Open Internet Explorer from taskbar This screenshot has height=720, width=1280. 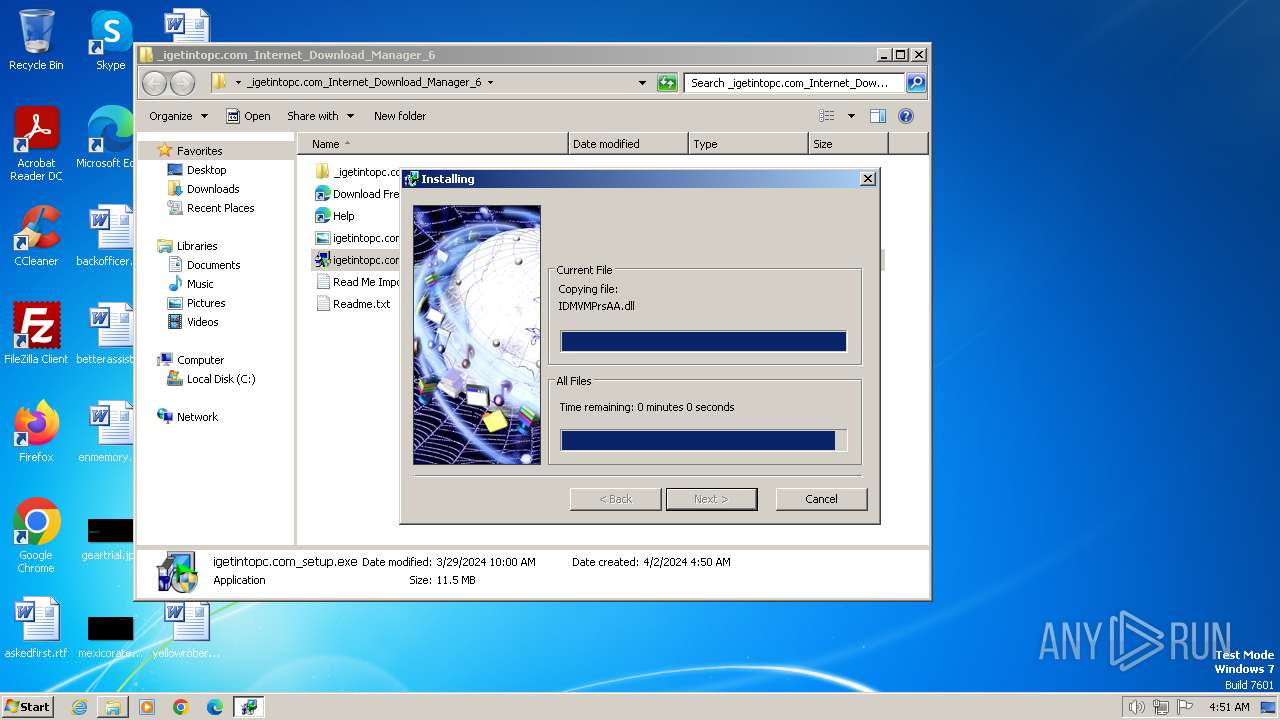79,707
